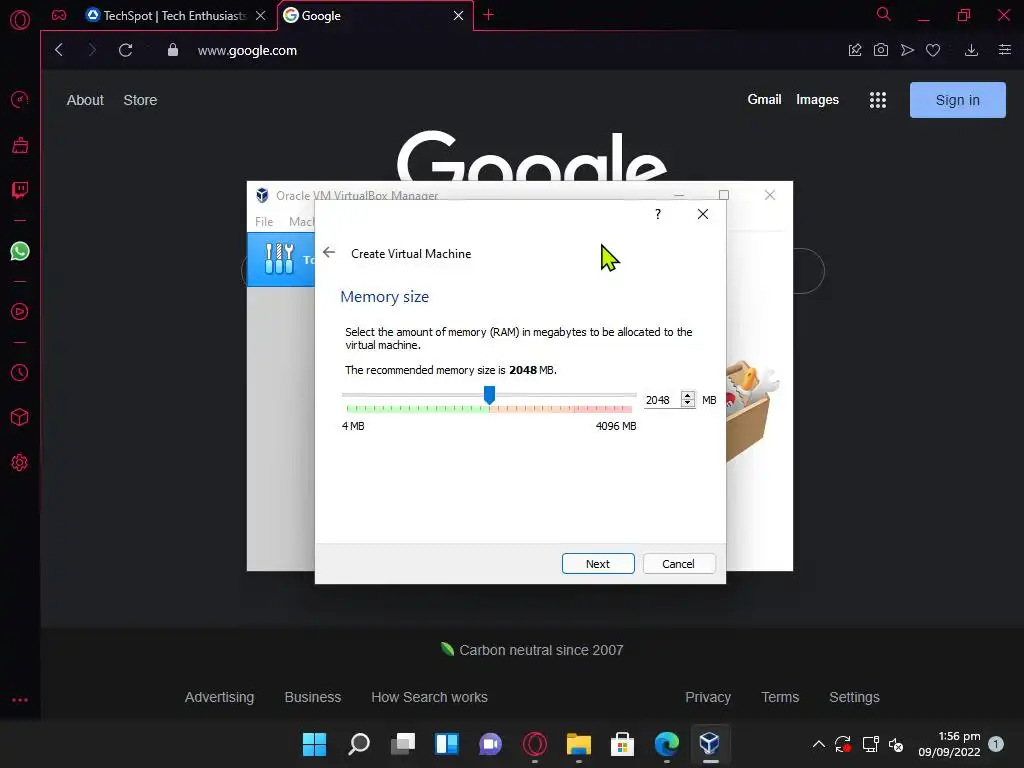Image resolution: width=1024 pixels, height=768 pixels.
Task: Open the new tab plus button
Action: coord(488,15)
